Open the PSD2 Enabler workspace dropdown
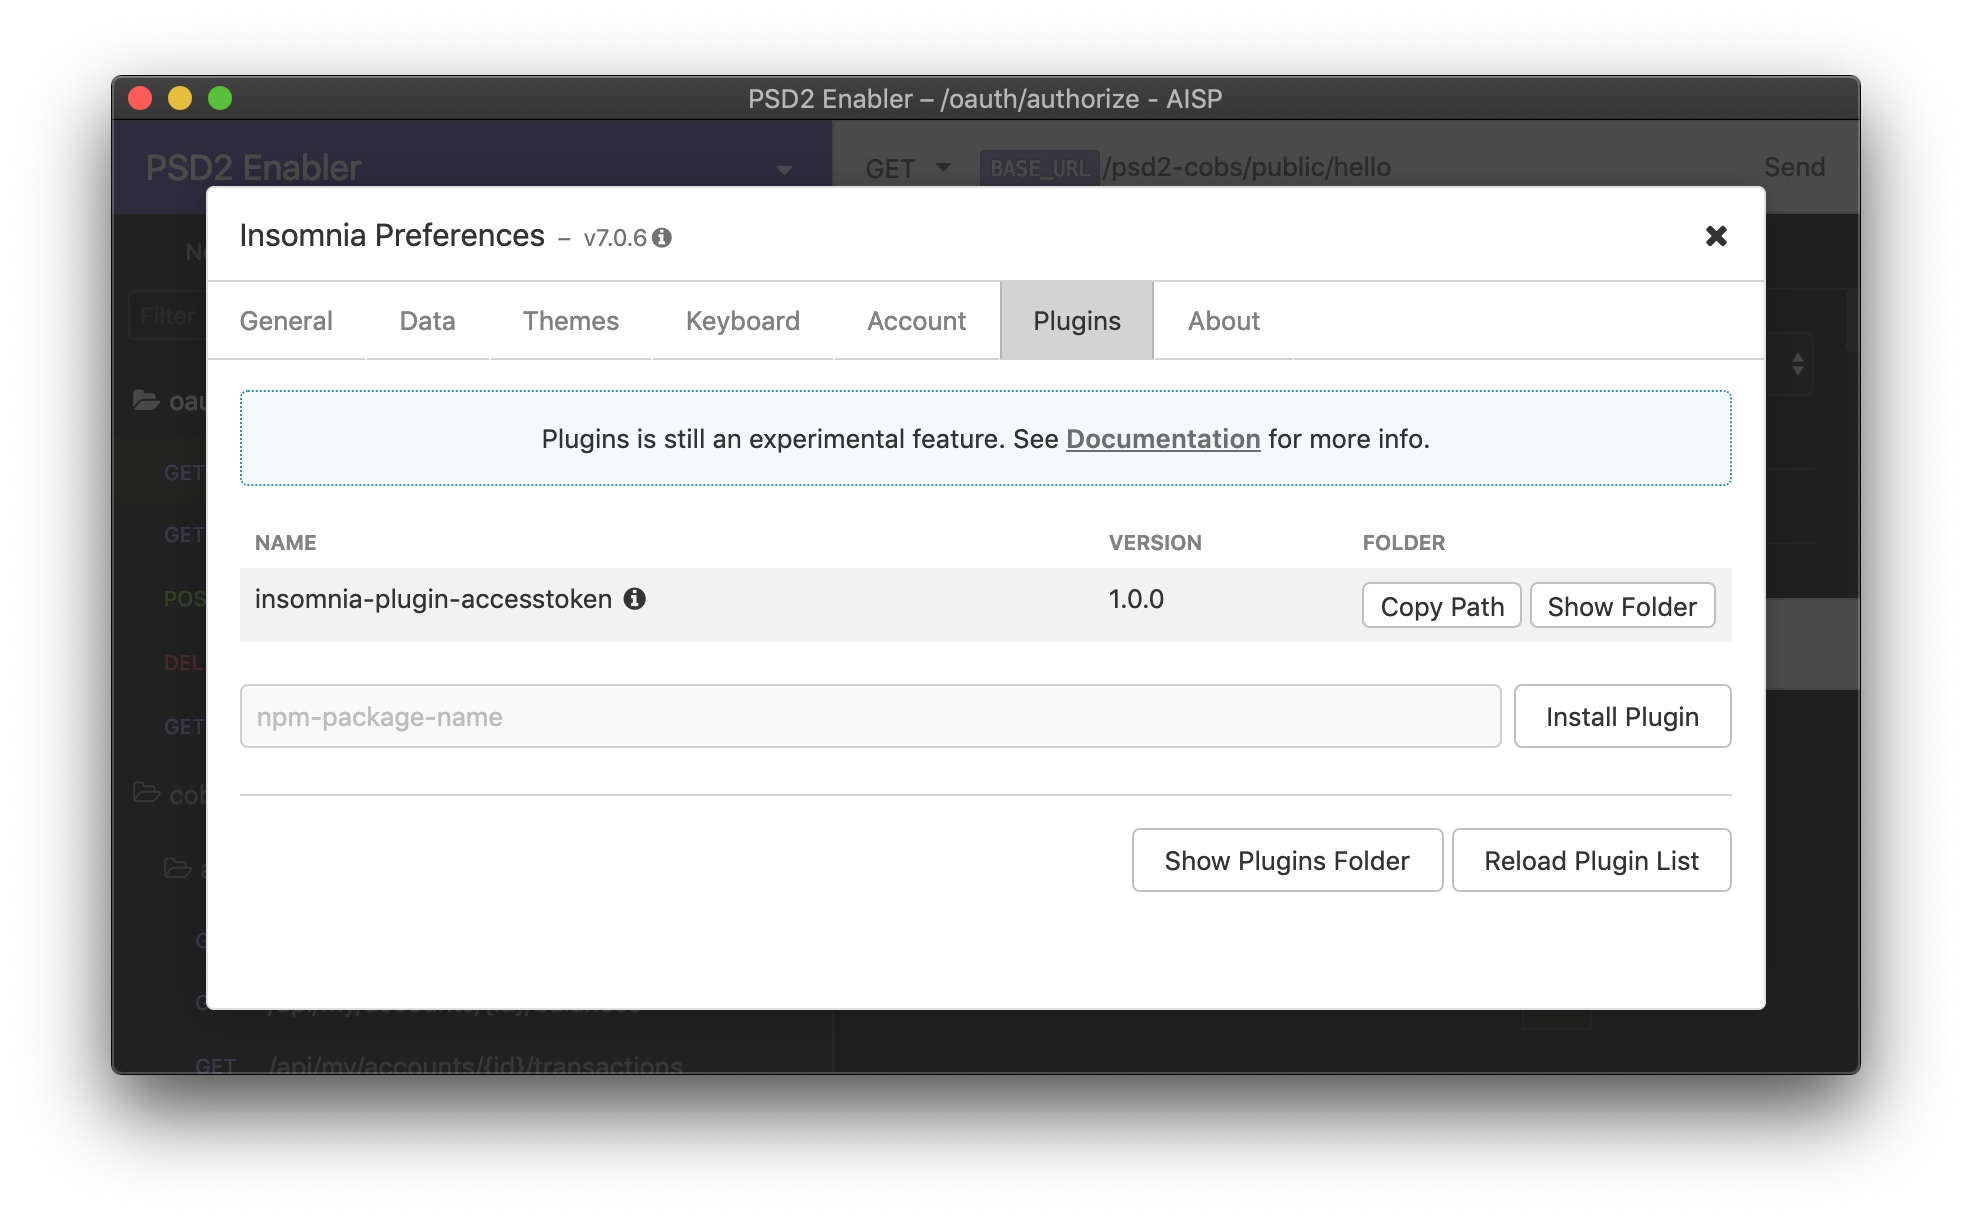The height and width of the screenshot is (1222, 1972). [x=785, y=170]
